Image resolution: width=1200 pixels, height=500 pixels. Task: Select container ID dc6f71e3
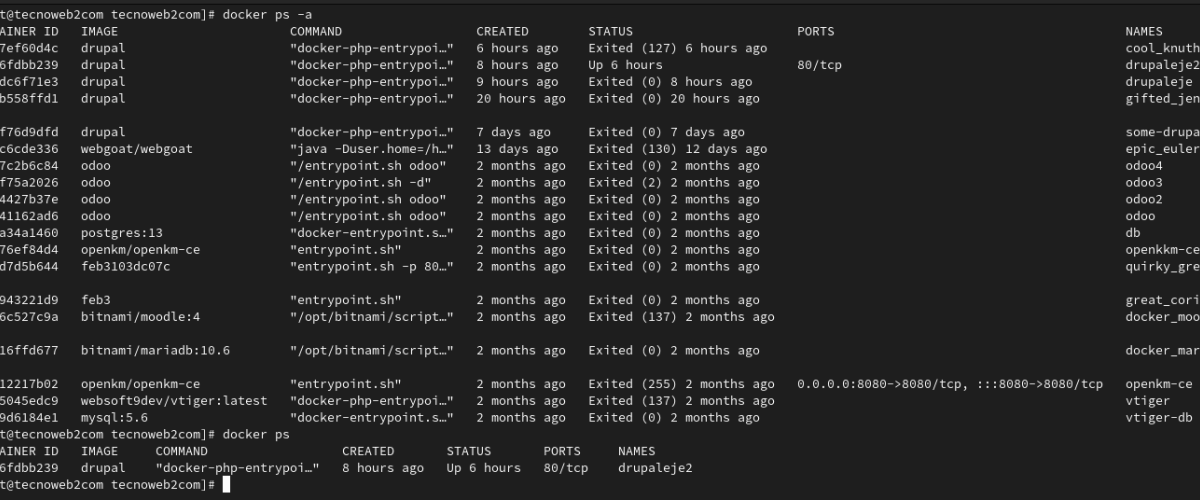pos(30,82)
